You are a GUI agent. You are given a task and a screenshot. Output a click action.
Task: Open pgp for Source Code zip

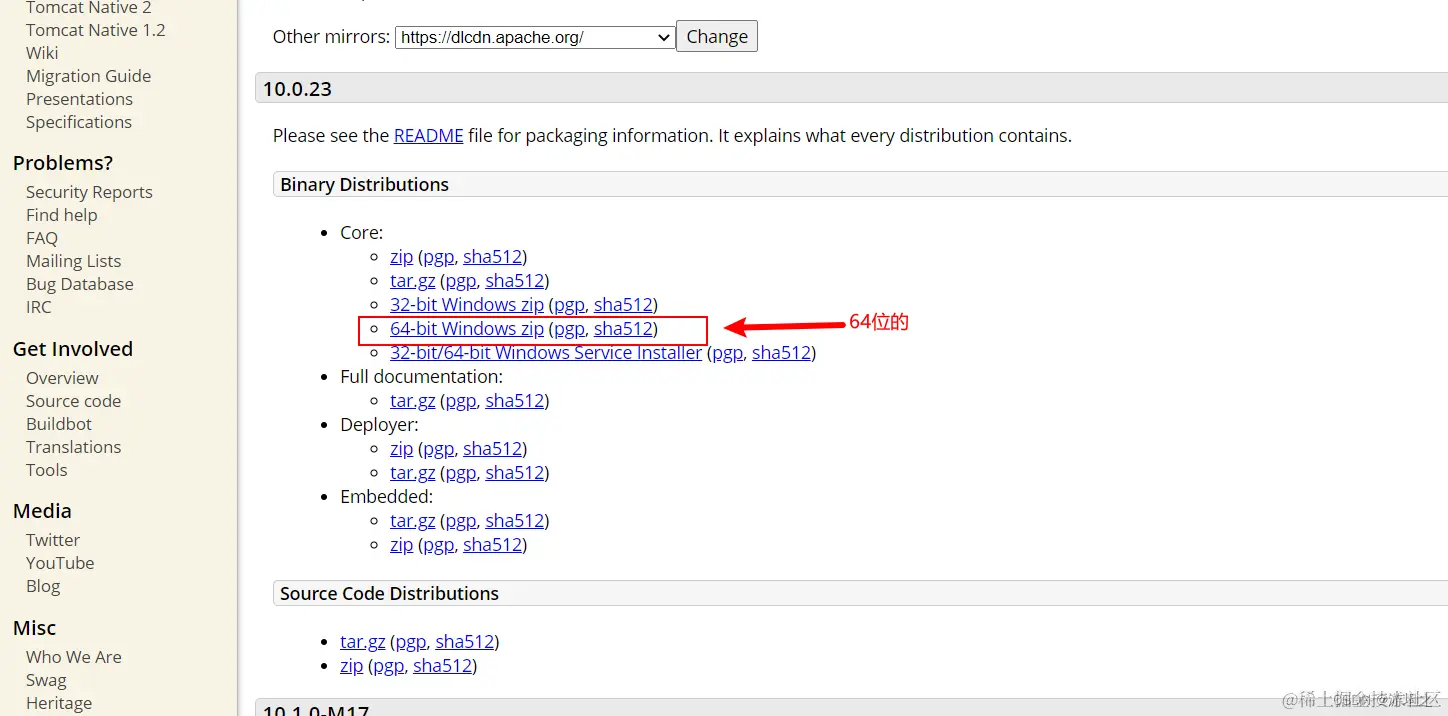pyautogui.click(x=388, y=665)
